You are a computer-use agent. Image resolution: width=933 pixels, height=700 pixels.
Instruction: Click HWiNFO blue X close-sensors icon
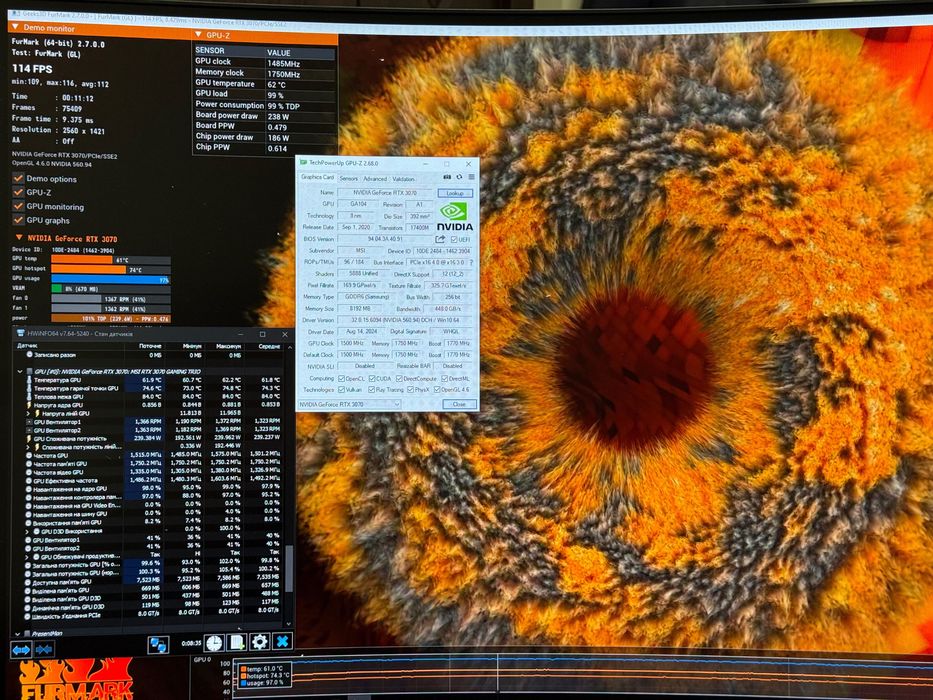coord(283,641)
